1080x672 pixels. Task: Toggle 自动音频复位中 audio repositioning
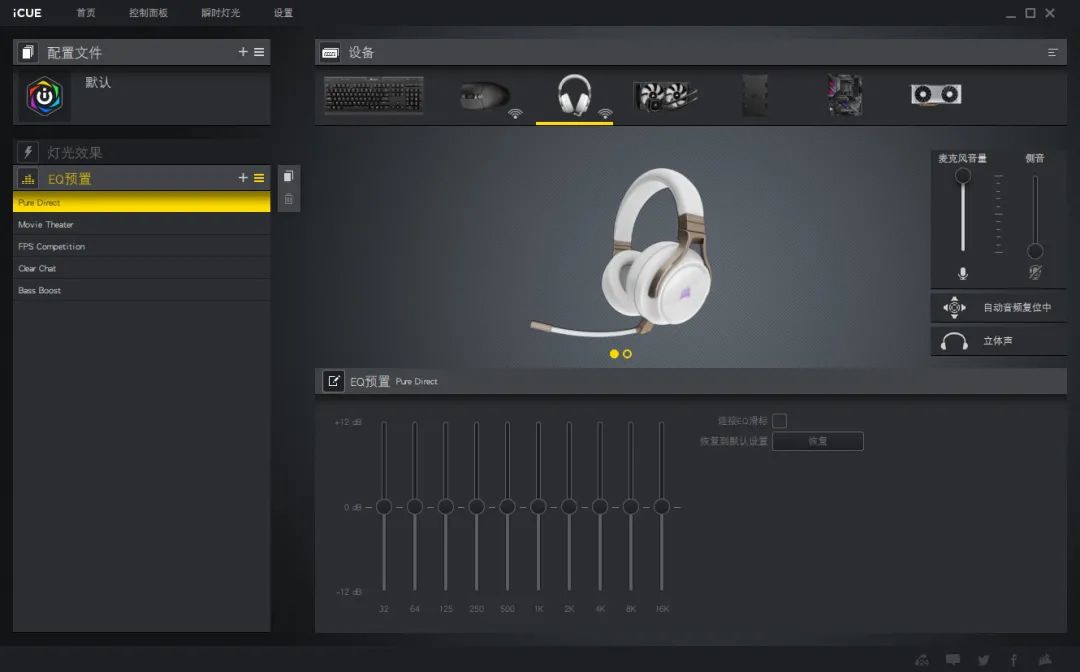999,307
